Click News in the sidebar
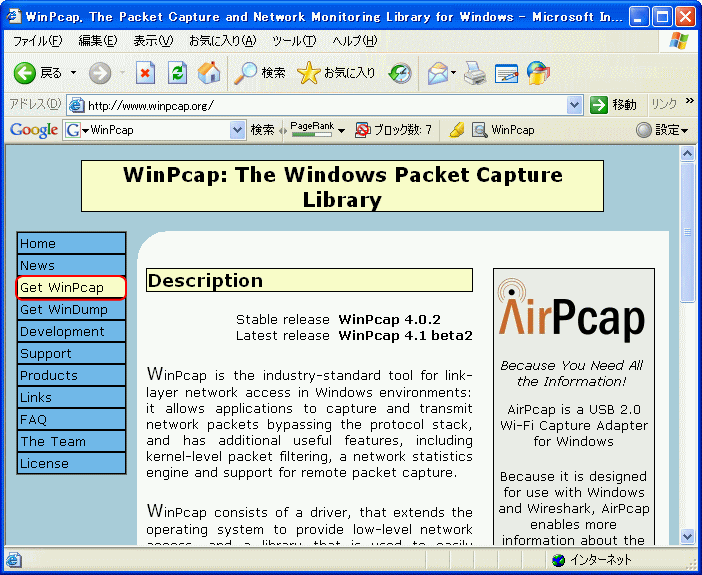The image size is (702, 575). tap(71, 265)
